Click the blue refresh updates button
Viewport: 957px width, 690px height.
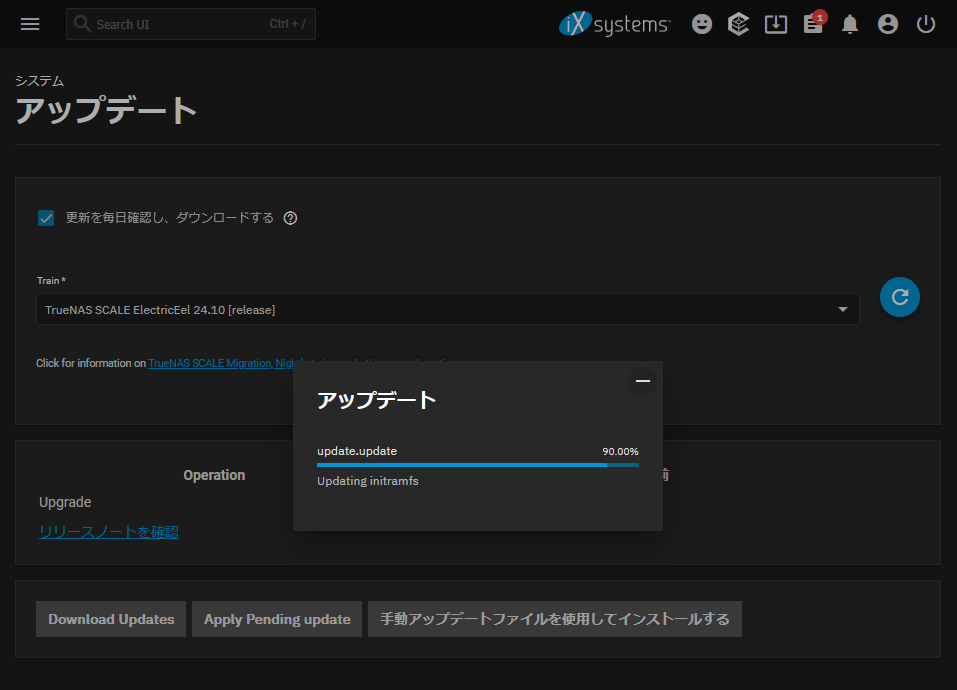coord(900,297)
